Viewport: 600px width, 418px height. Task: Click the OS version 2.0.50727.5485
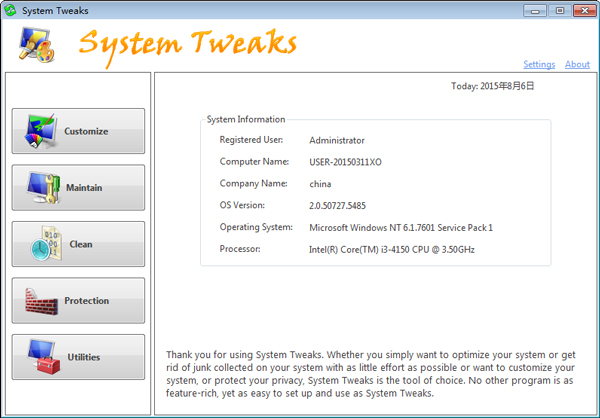pyautogui.click(x=337, y=206)
